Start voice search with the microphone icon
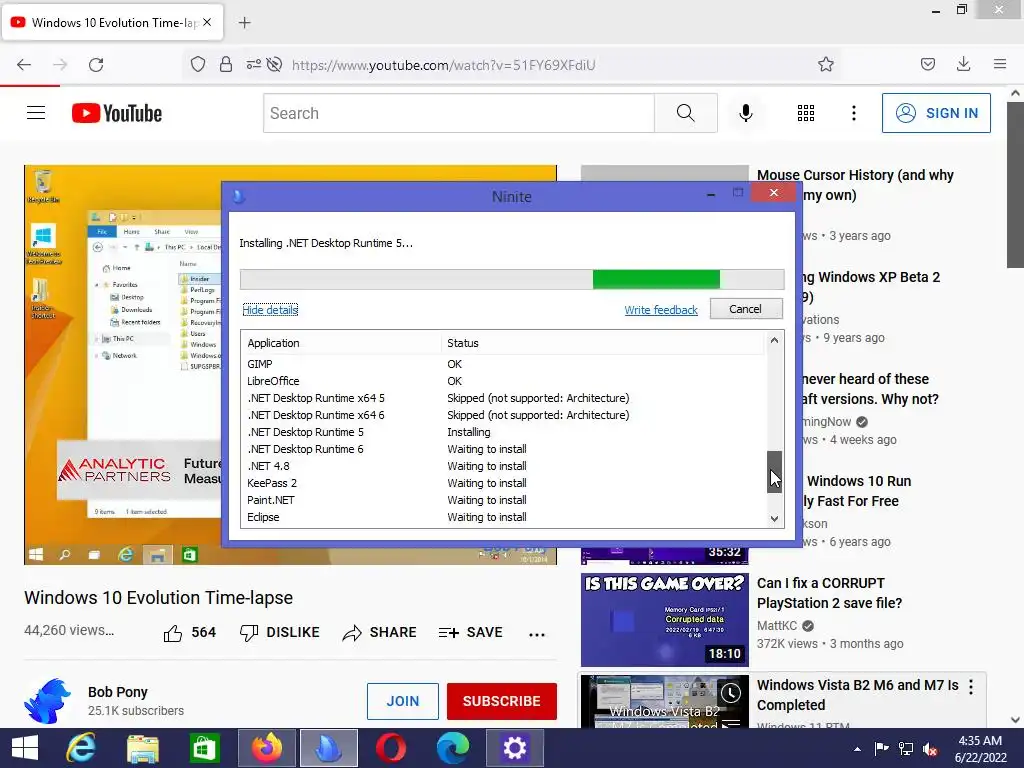The image size is (1024, 768). (x=746, y=113)
